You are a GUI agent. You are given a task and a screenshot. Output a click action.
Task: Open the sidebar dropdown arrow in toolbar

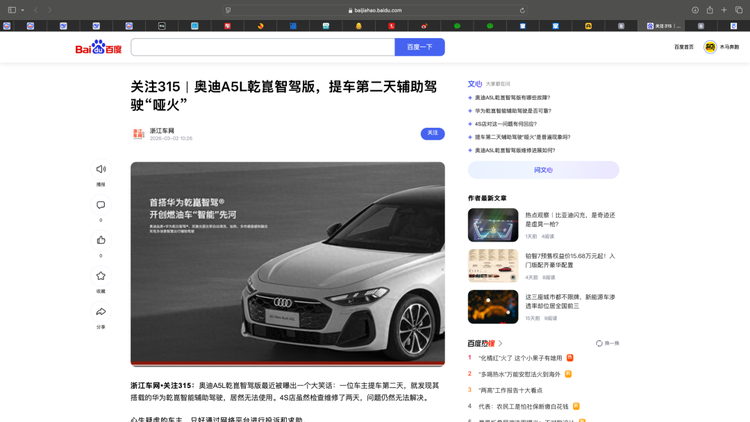23,10
